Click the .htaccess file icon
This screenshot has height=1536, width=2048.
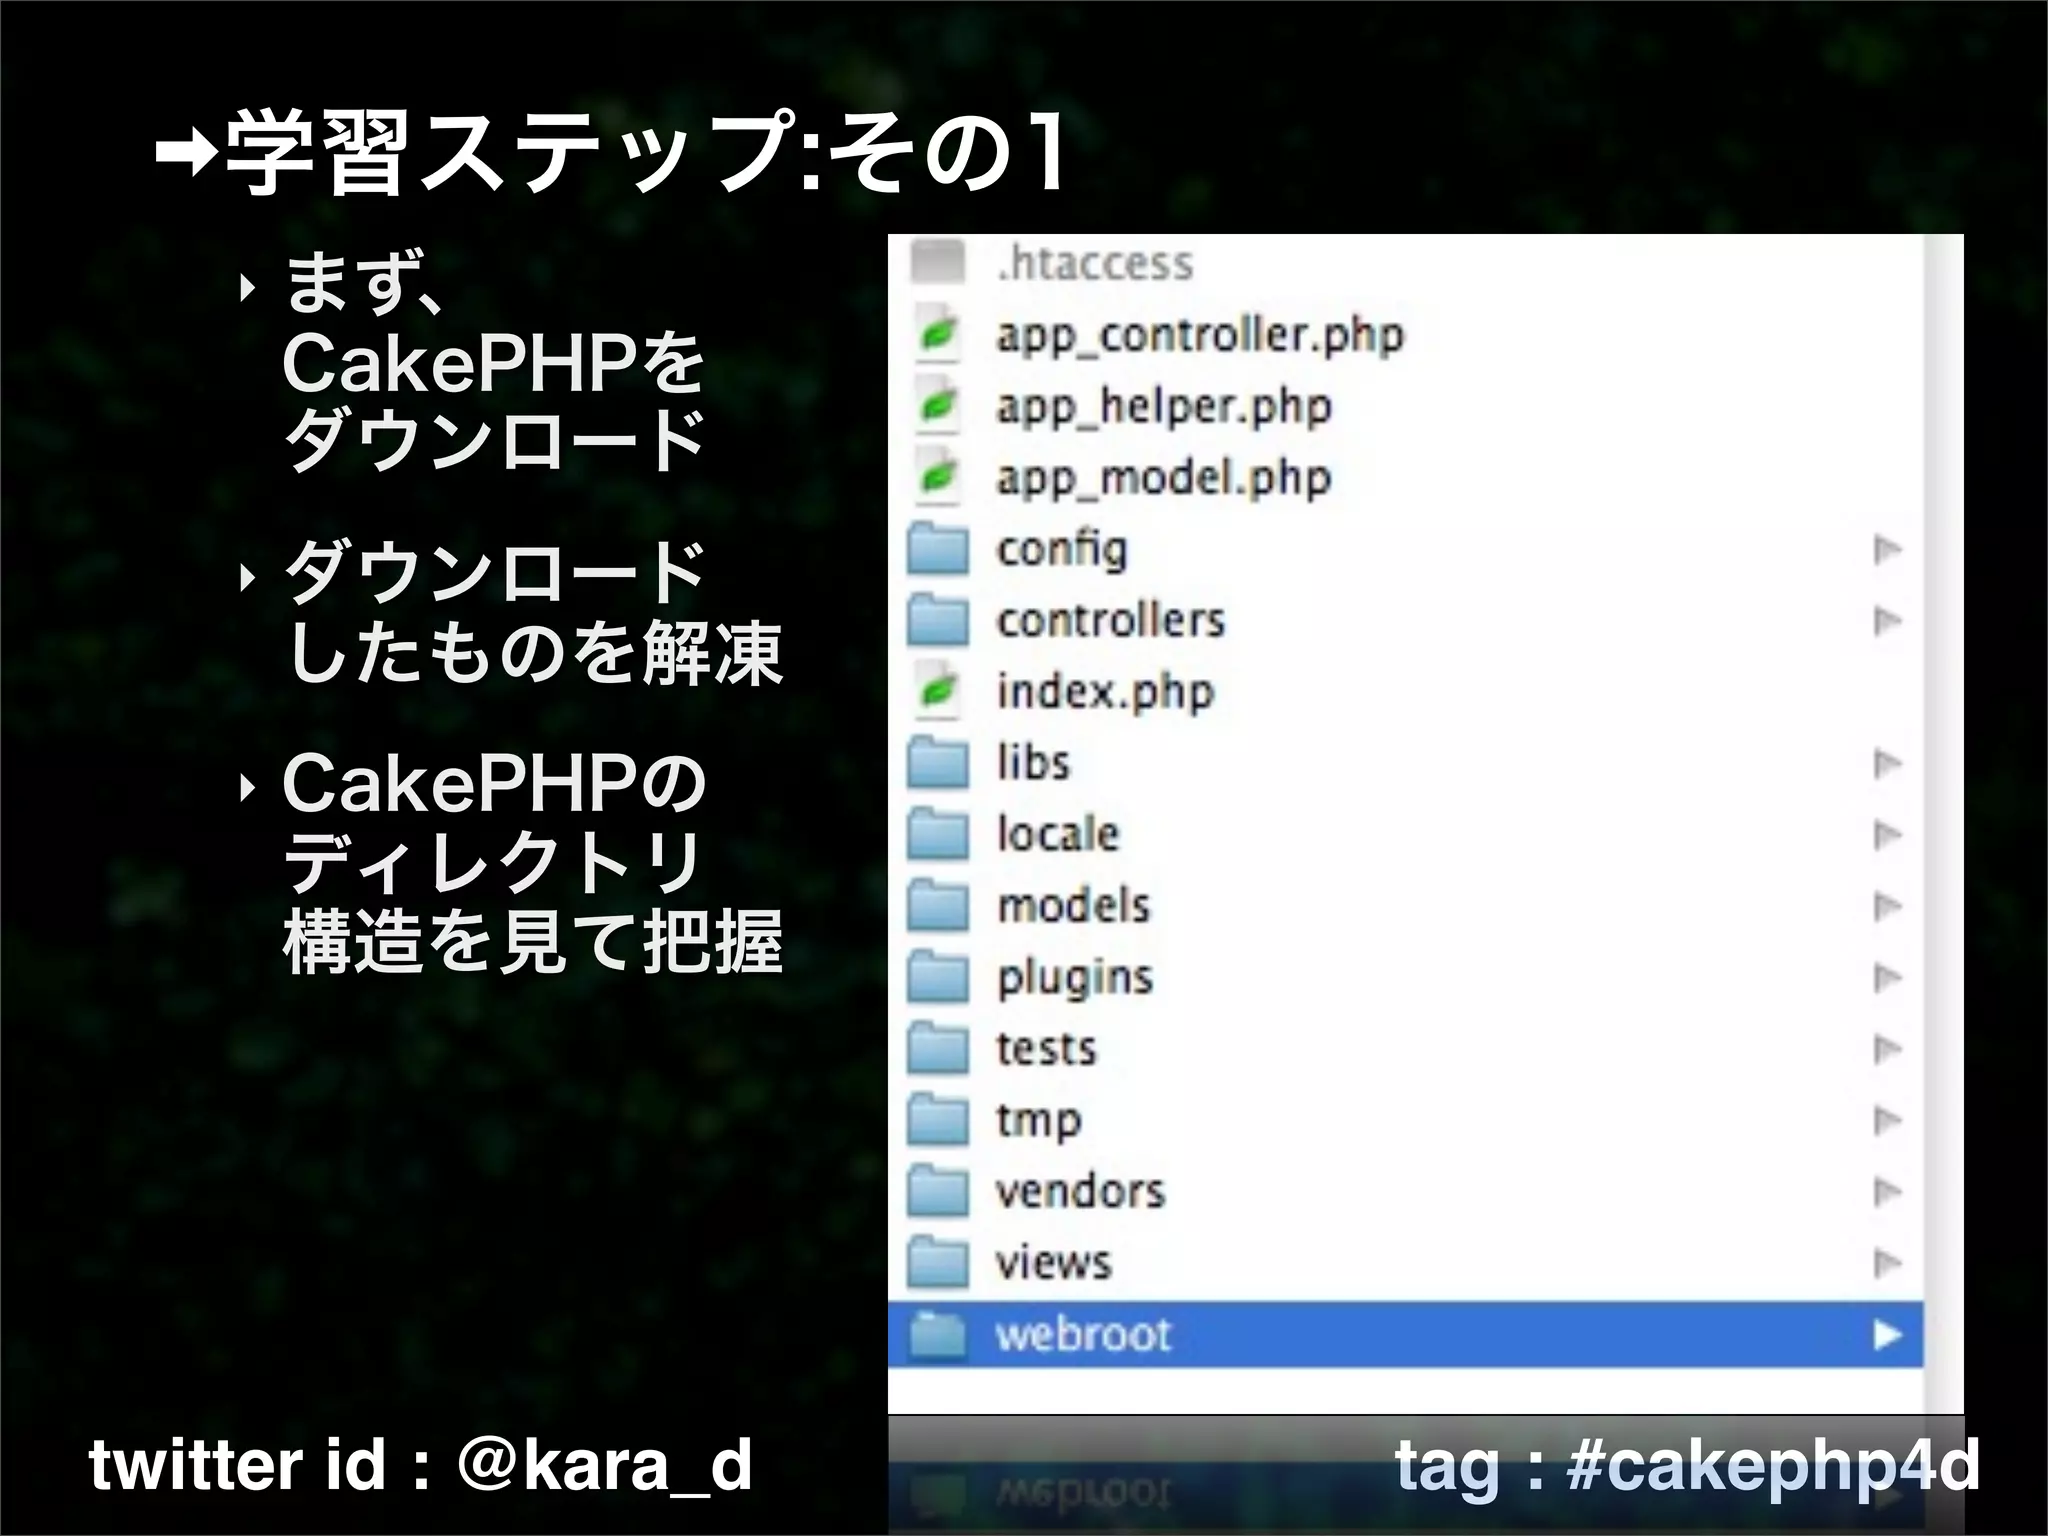pyautogui.click(x=938, y=263)
